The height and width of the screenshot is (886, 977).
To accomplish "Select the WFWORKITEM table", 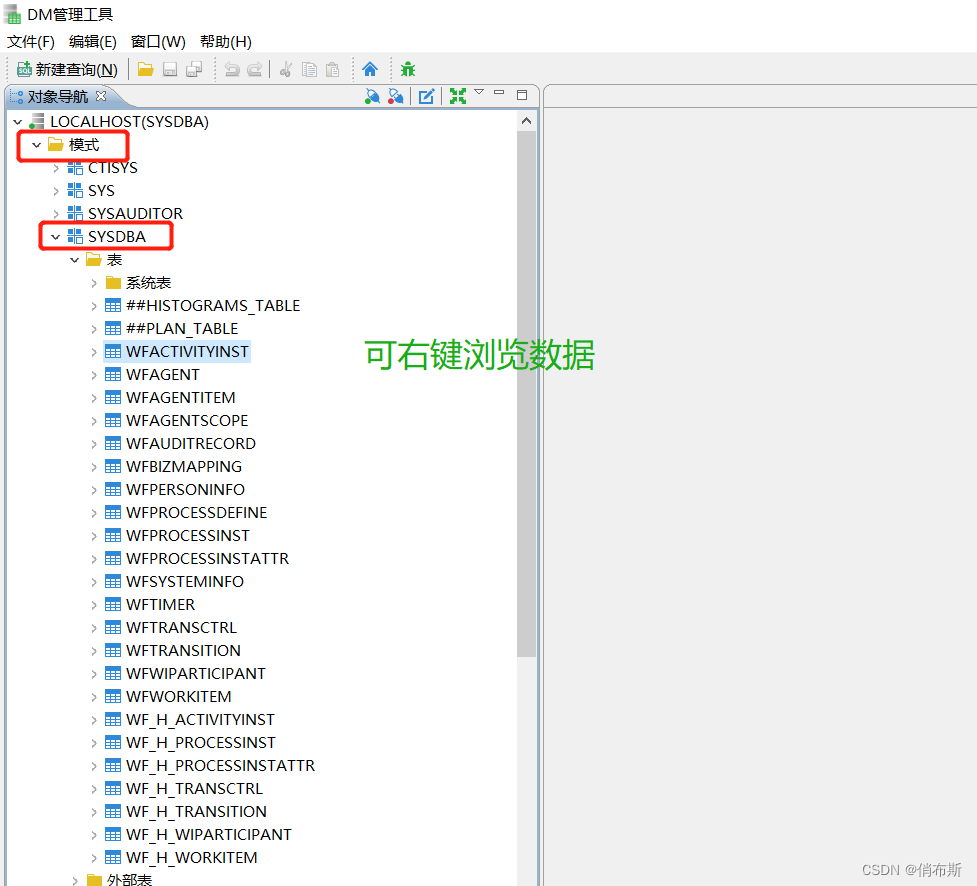I will click(x=178, y=697).
